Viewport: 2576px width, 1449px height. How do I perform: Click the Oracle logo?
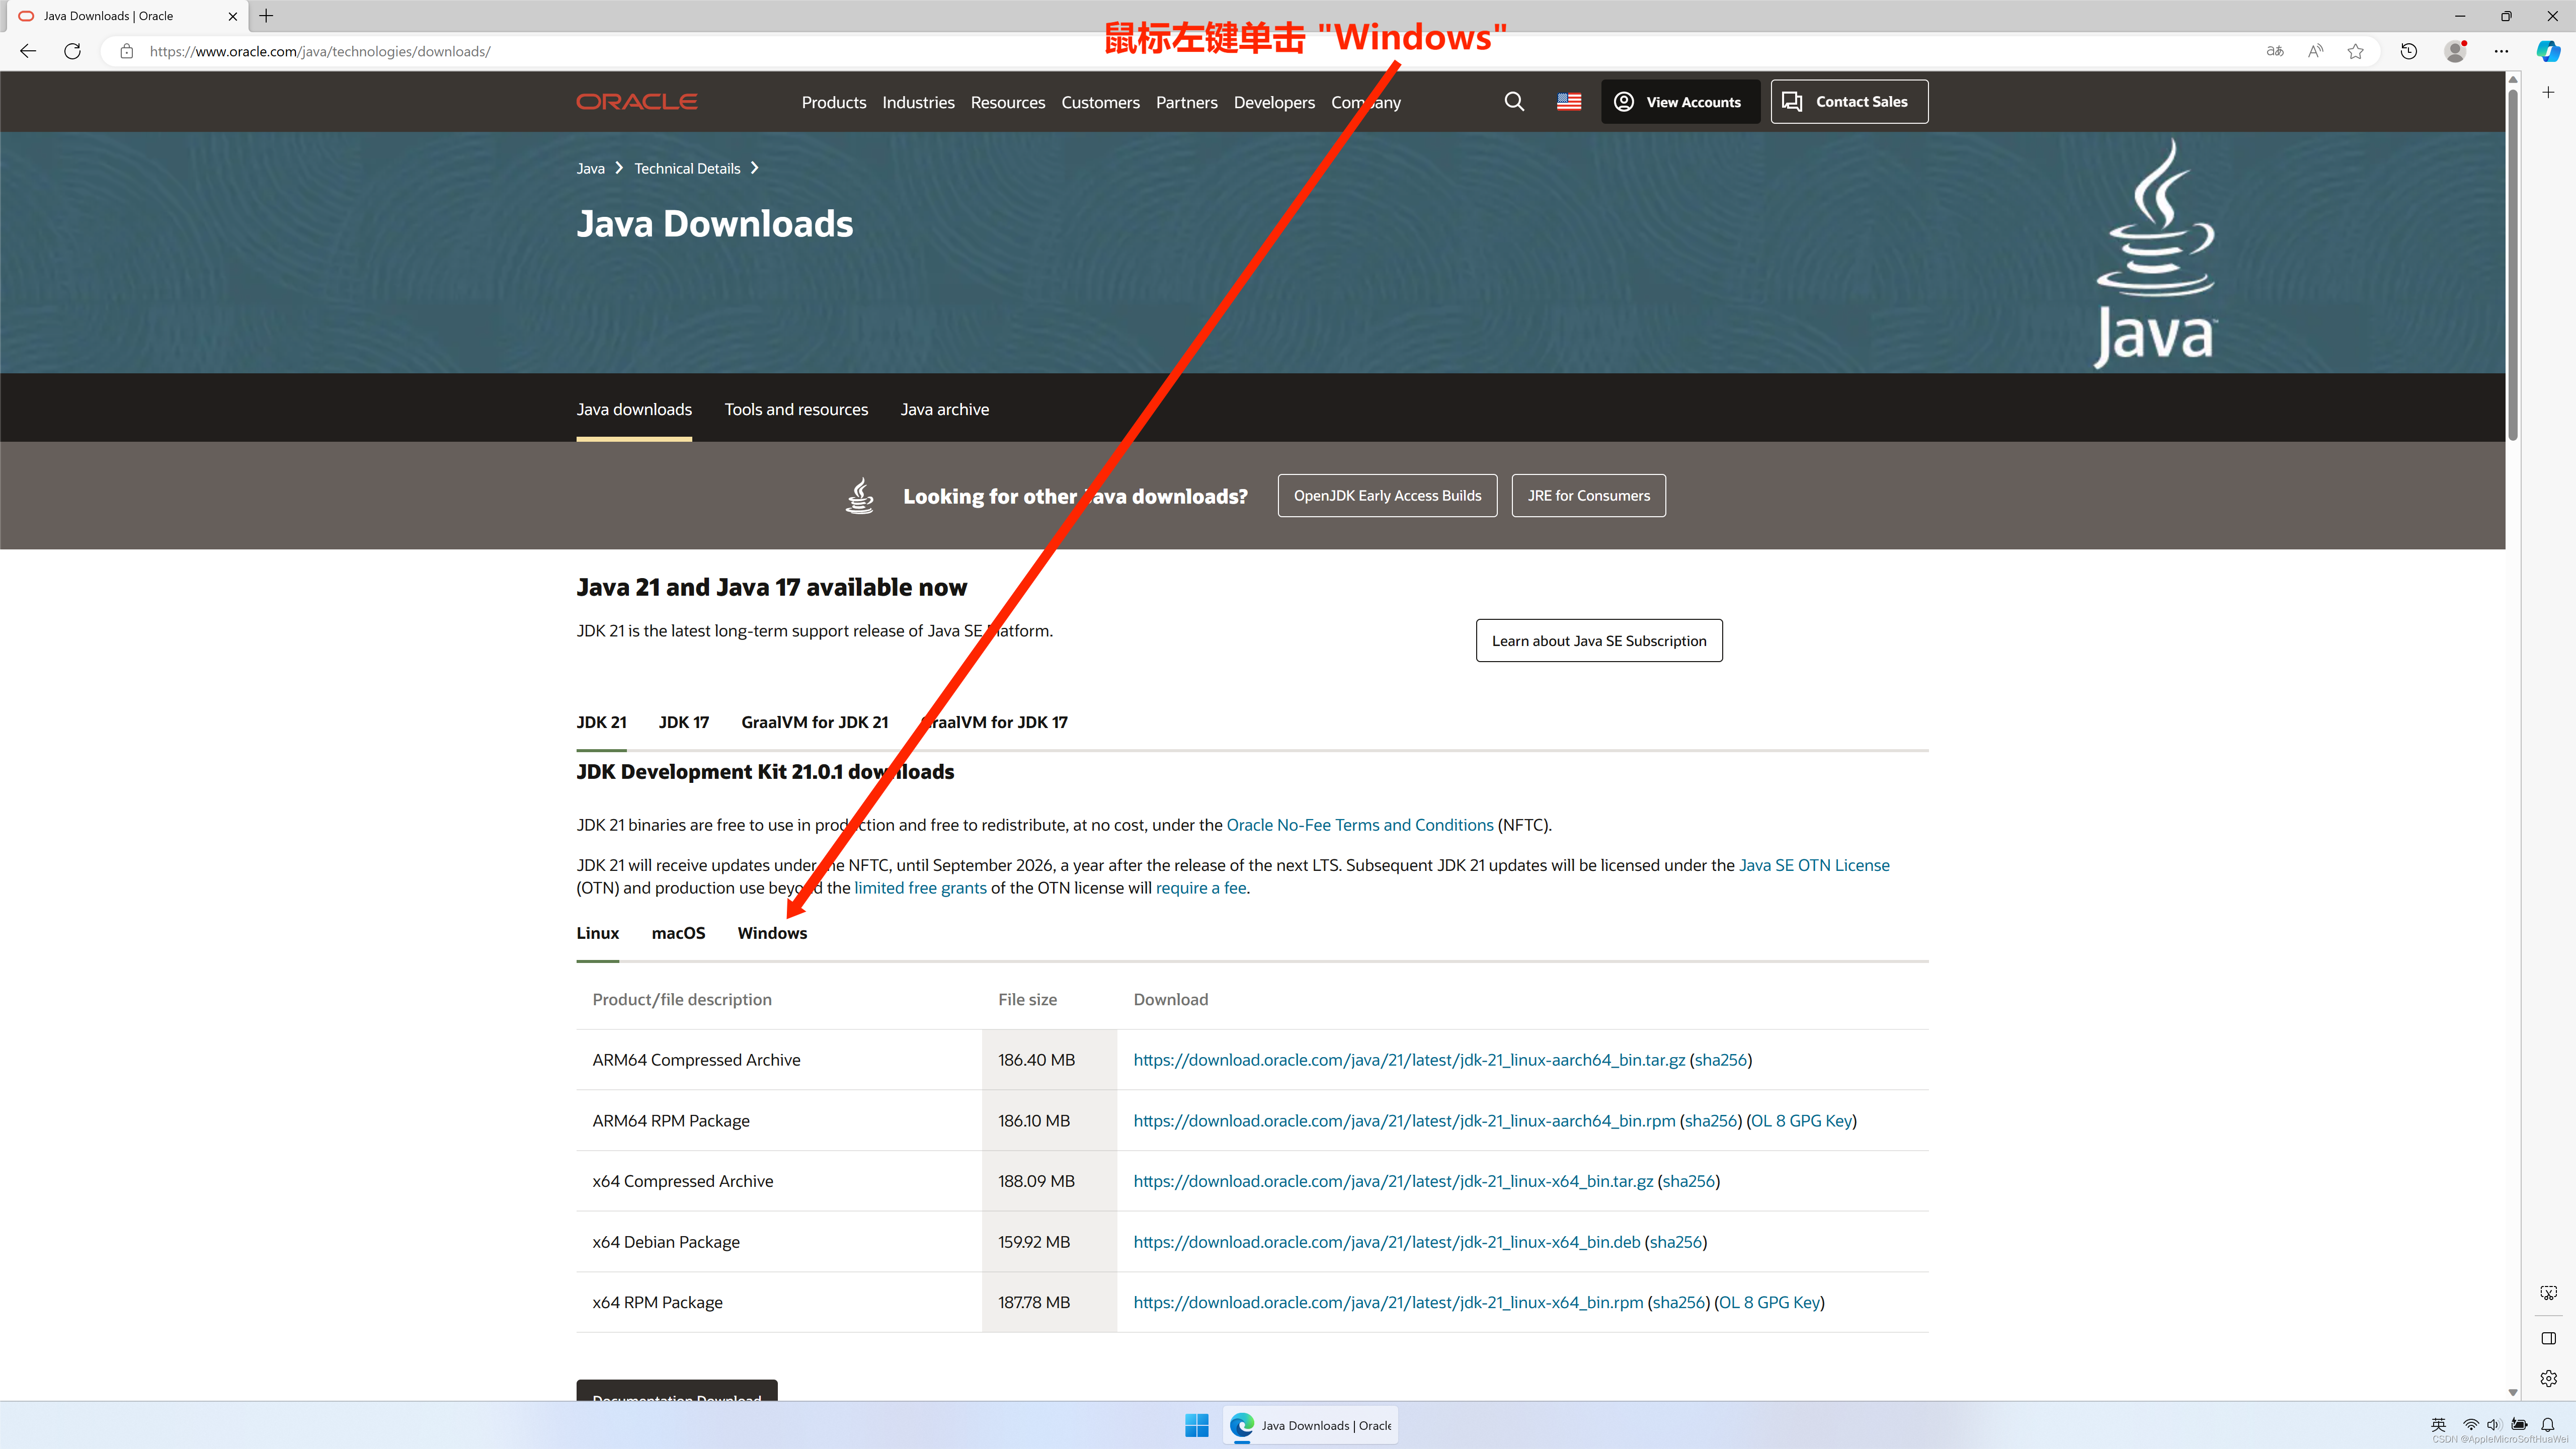(637, 101)
